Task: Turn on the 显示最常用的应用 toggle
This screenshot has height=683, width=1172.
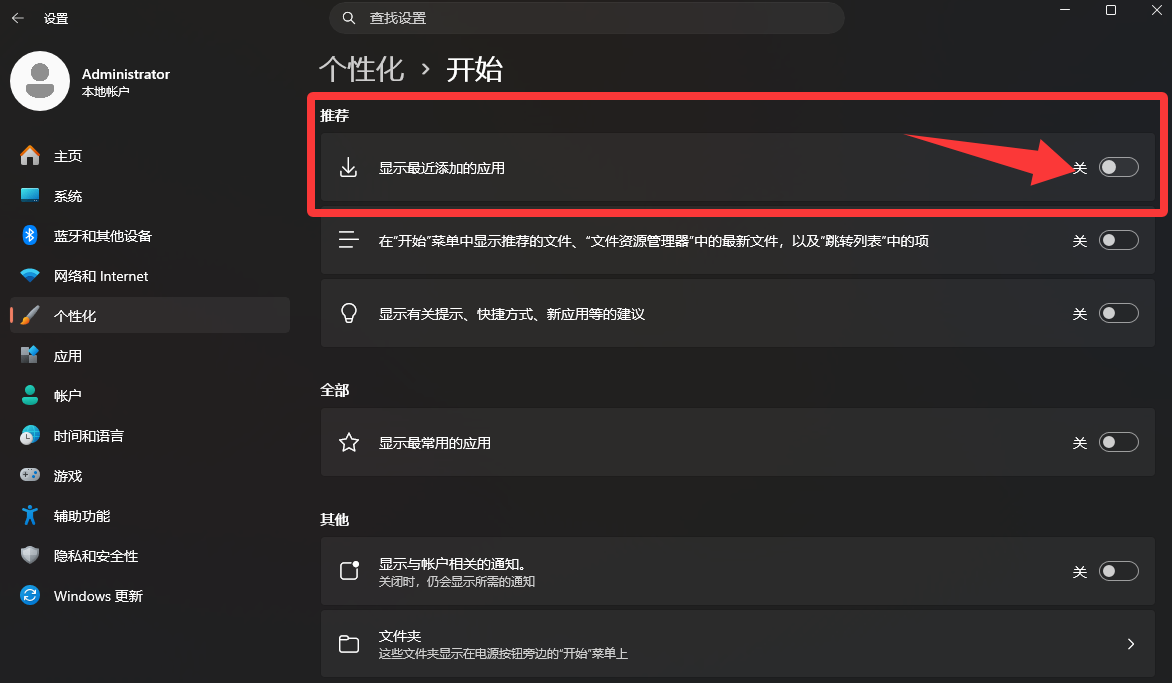Action: [x=1118, y=442]
